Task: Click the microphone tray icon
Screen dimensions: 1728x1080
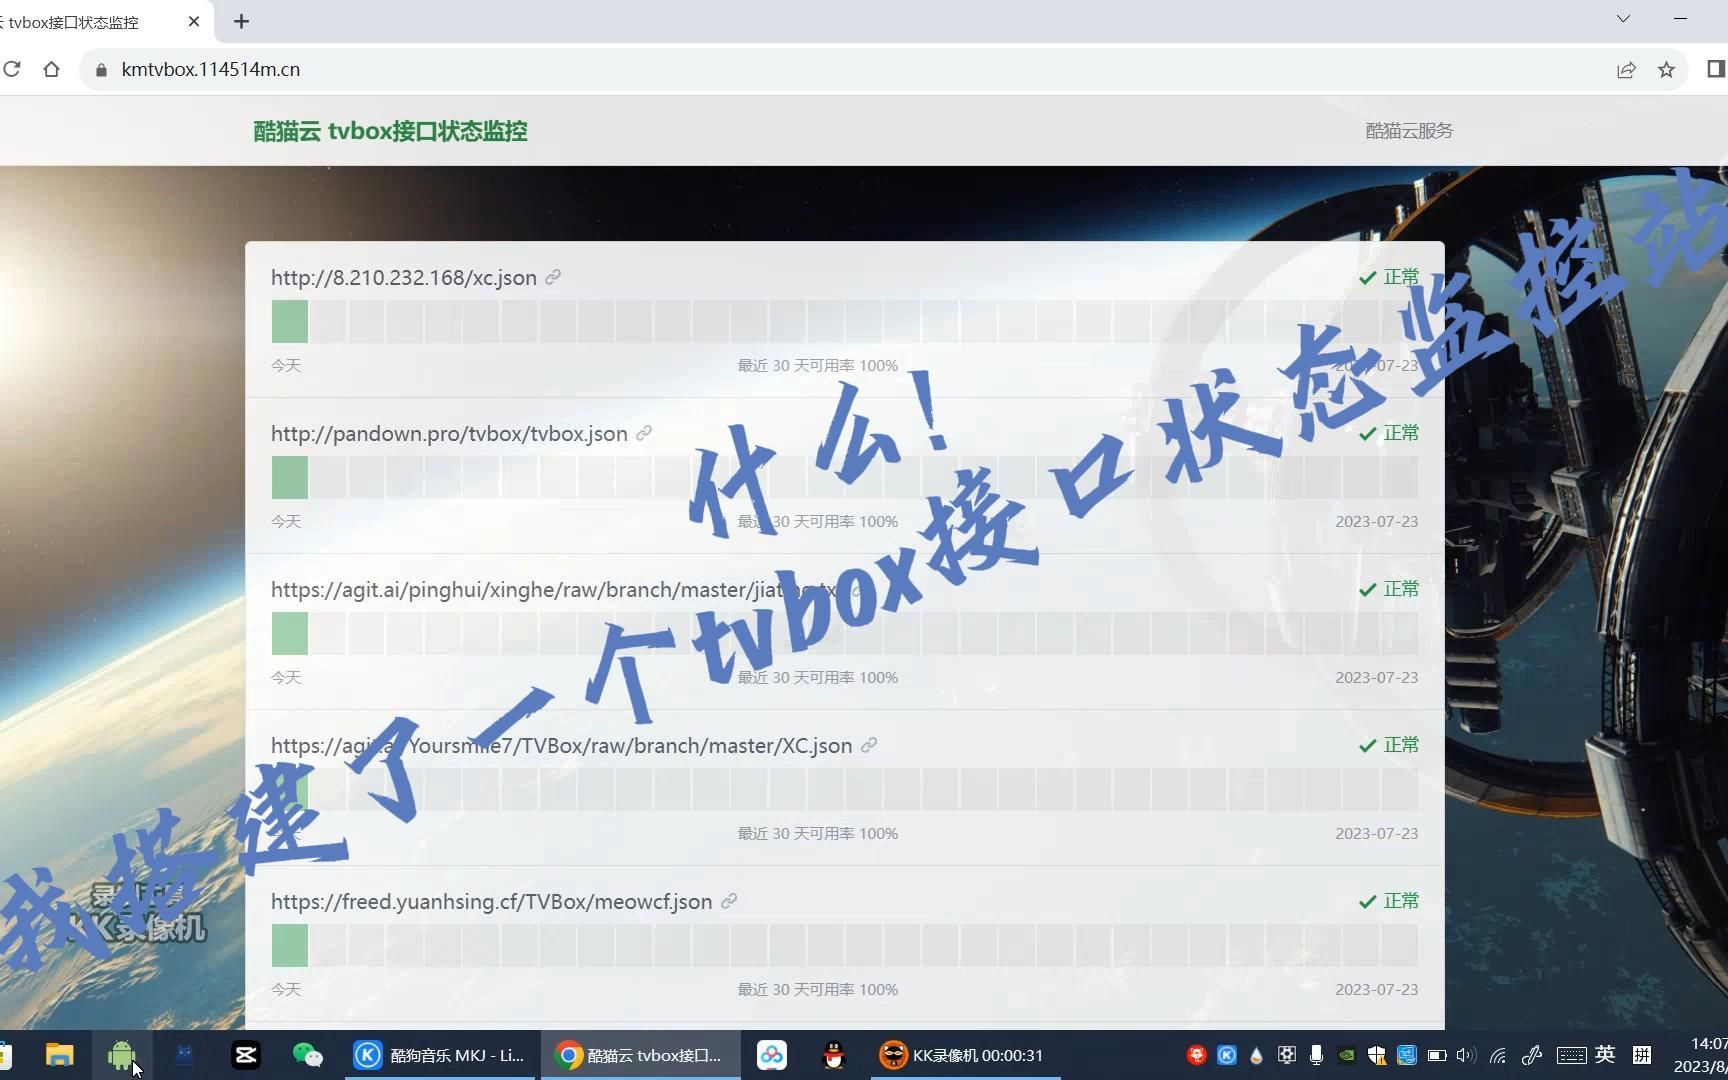Action: click(1317, 1055)
